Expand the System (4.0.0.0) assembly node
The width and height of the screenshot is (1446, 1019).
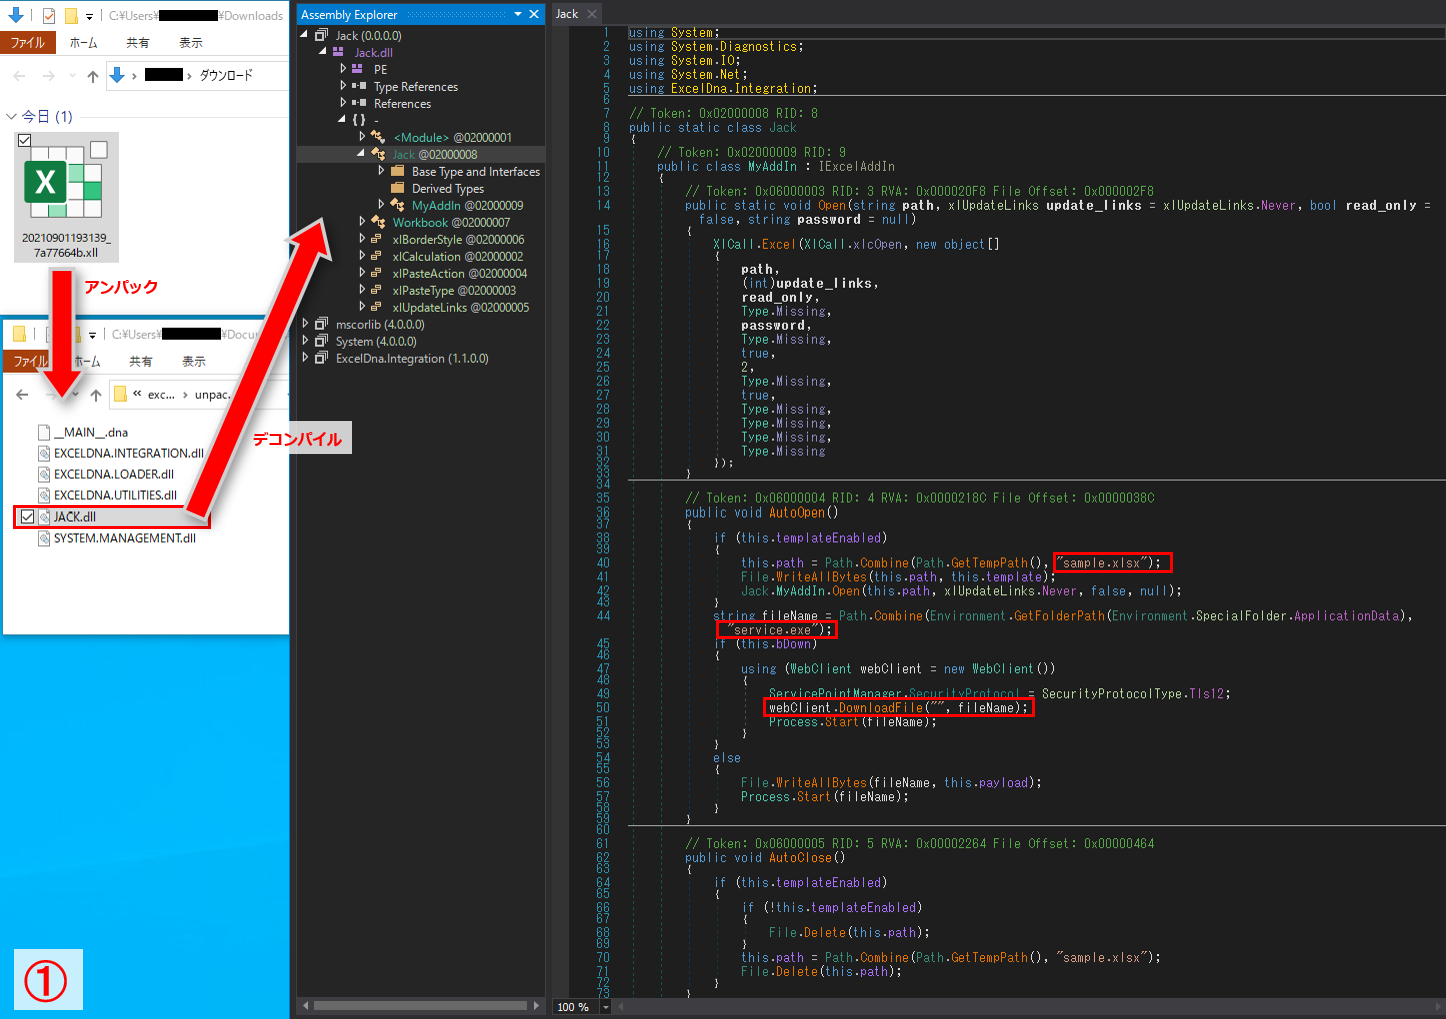pyautogui.click(x=306, y=341)
